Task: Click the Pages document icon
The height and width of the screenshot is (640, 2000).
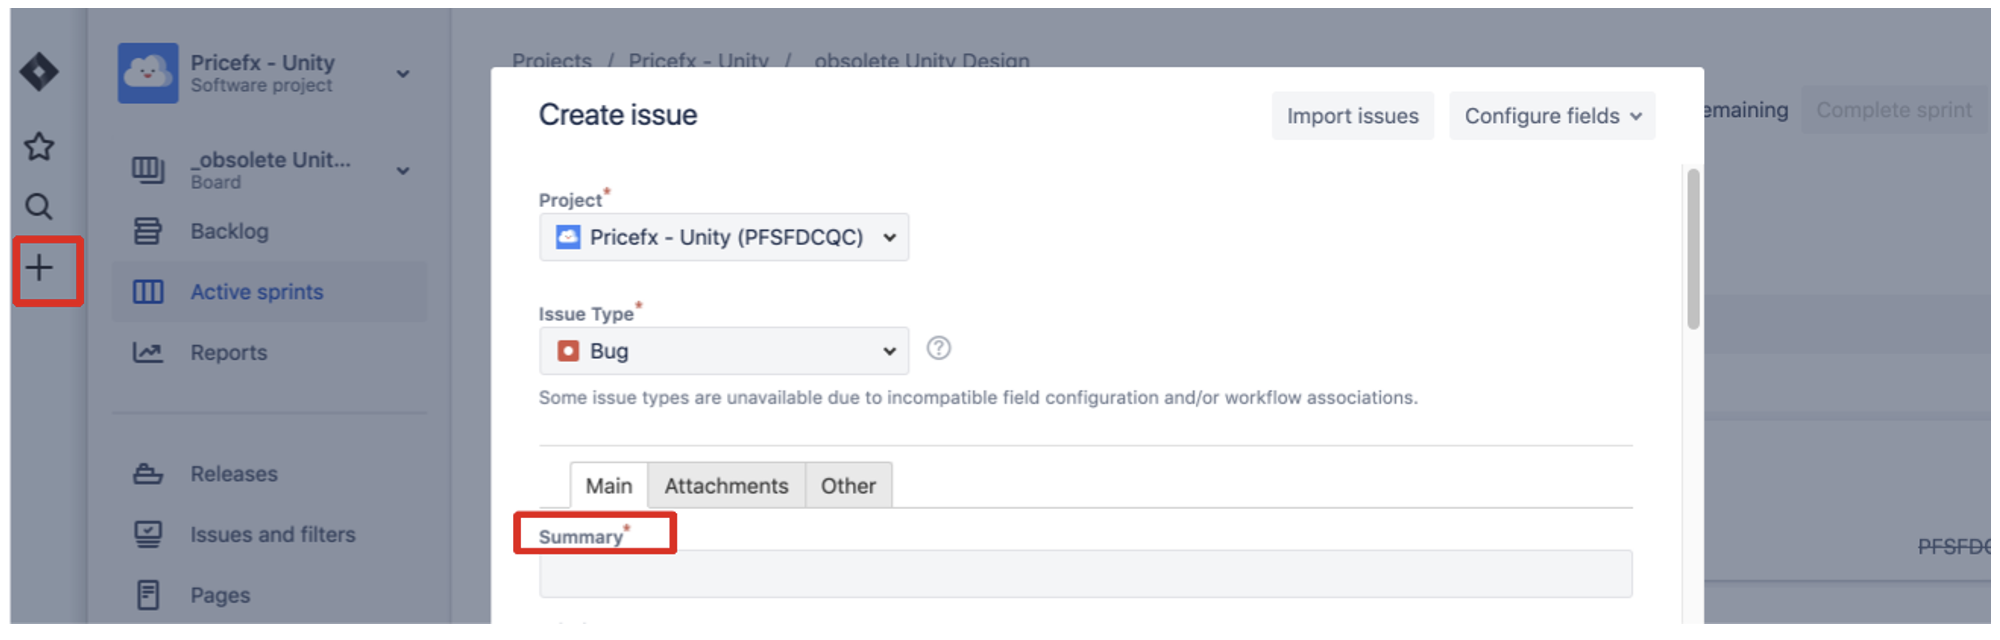Action: (148, 595)
